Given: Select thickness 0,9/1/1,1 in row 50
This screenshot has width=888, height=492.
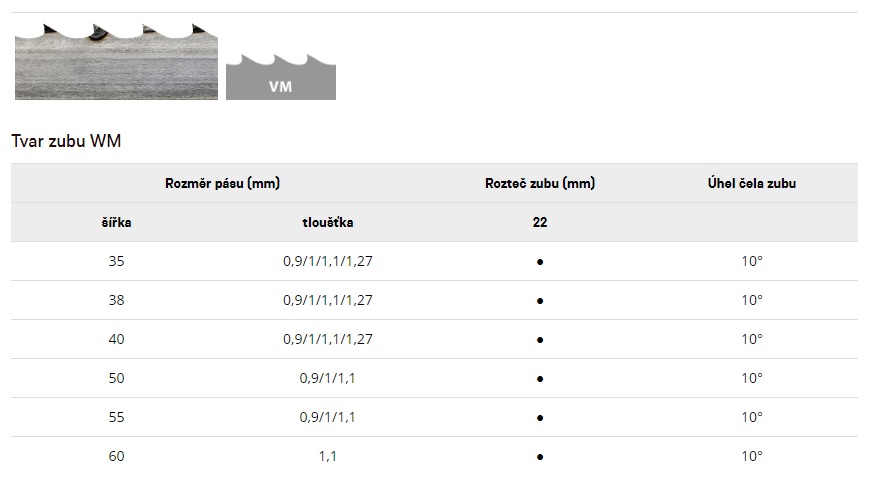Looking at the screenshot, I should (x=327, y=379).
